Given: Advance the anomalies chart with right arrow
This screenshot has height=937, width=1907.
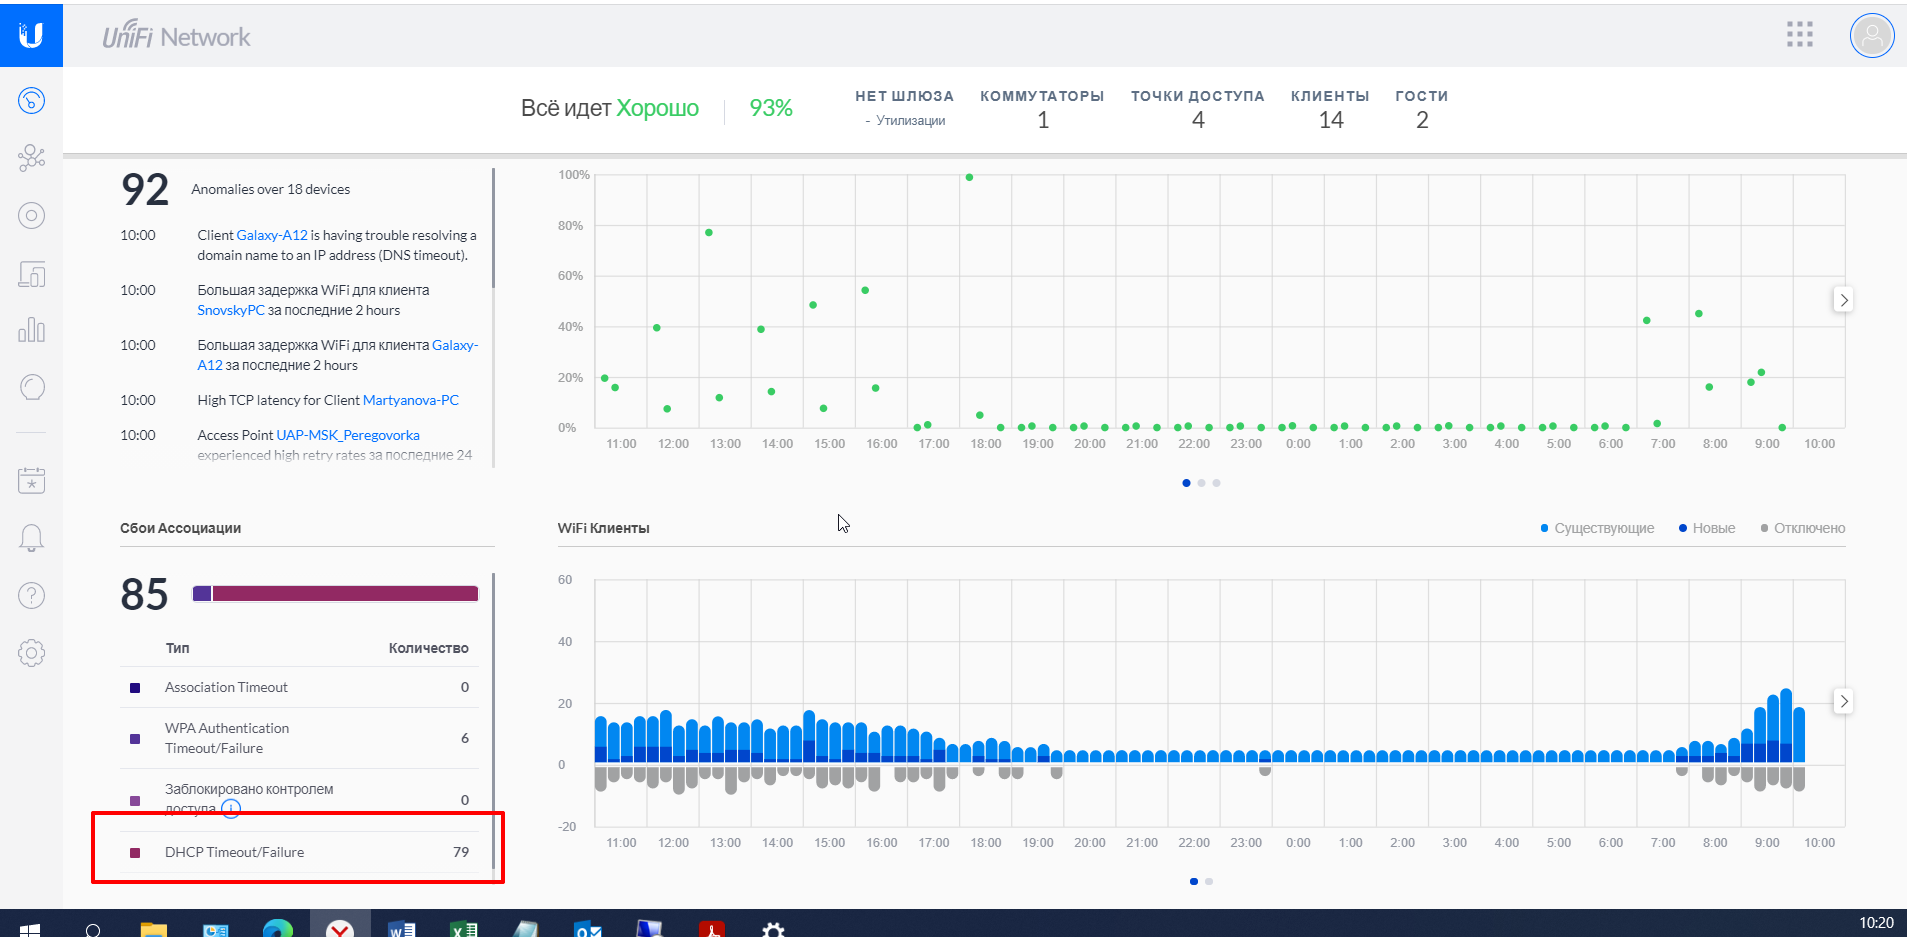Looking at the screenshot, I should (1843, 300).
